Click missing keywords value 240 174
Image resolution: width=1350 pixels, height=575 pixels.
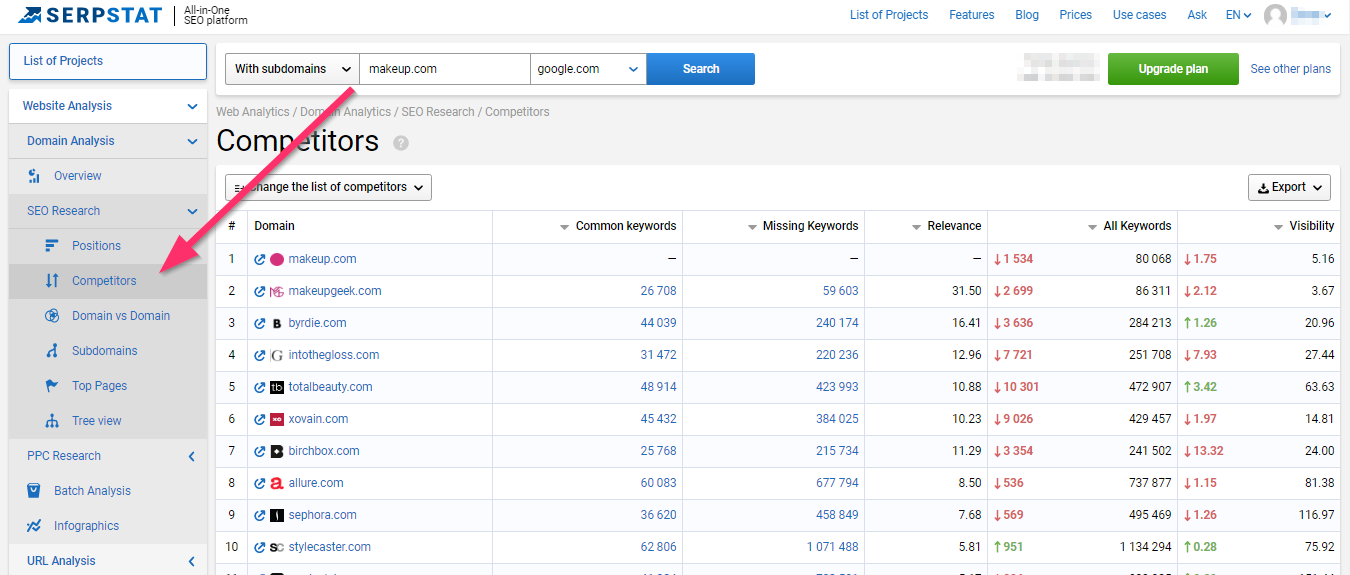click(x=837, y=323)
